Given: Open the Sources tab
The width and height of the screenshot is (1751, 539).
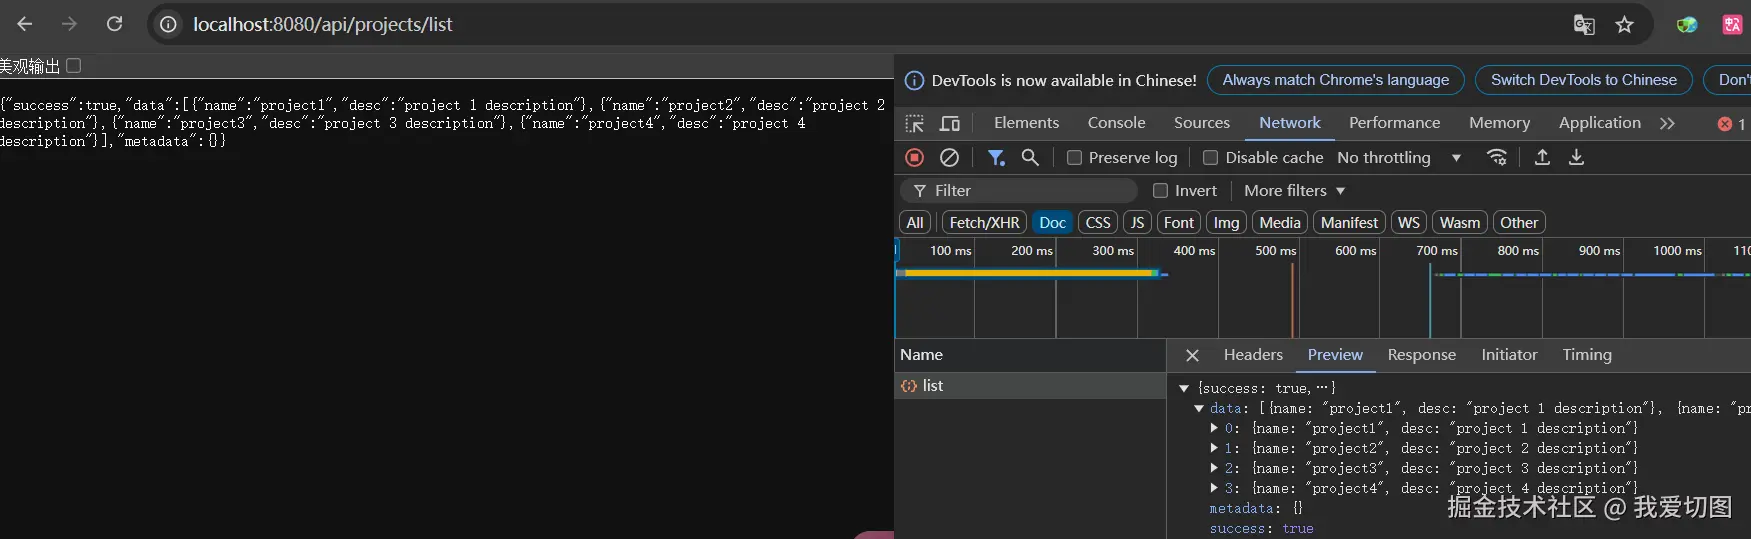Looking at the screenshot, I should pos(1201,123).
